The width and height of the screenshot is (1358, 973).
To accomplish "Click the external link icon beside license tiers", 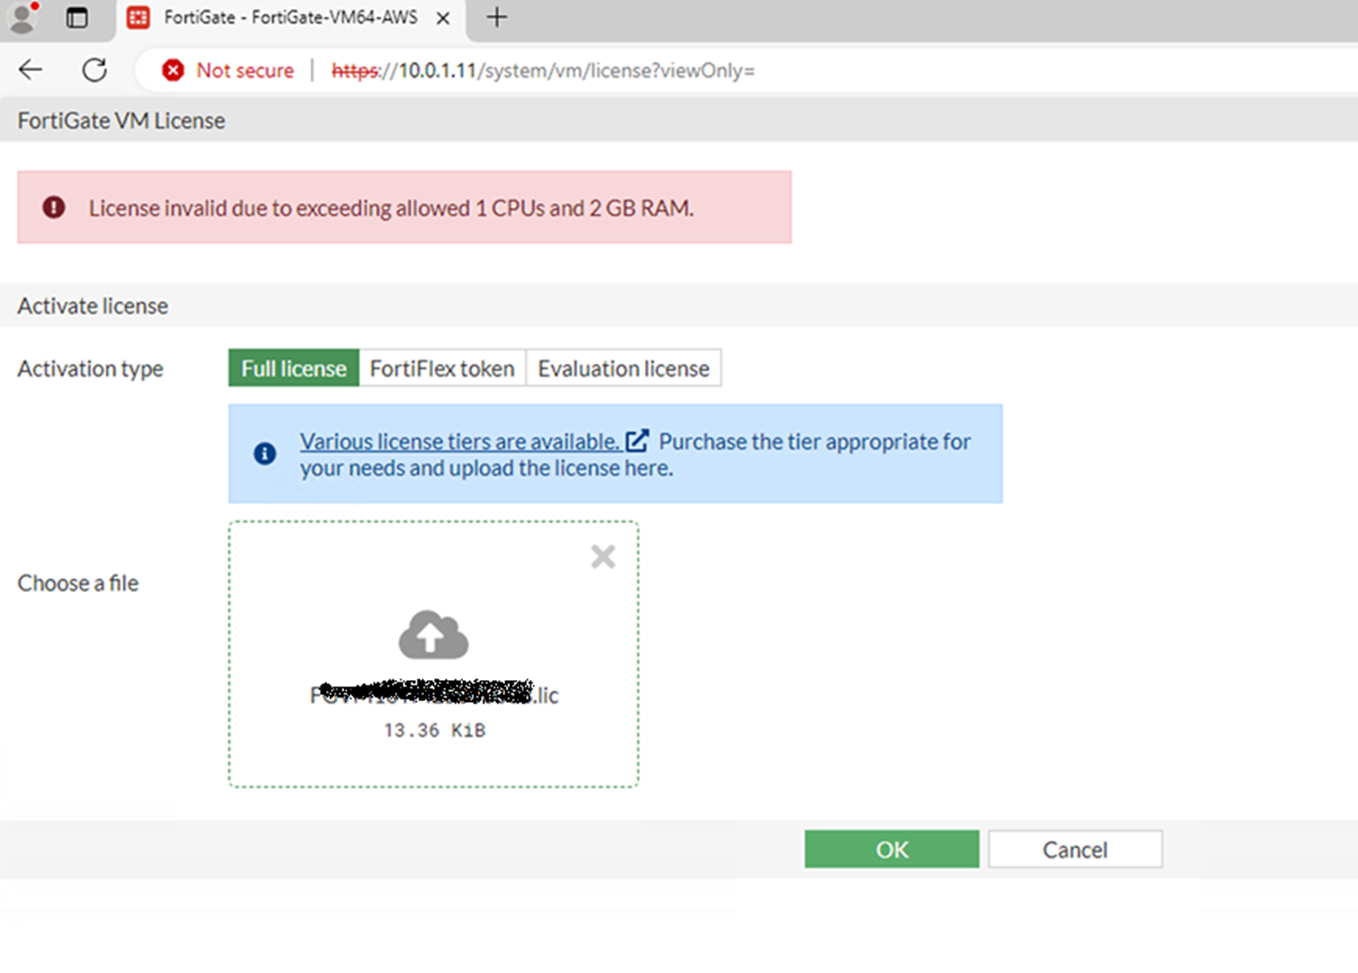I will (x=637, y=441).
